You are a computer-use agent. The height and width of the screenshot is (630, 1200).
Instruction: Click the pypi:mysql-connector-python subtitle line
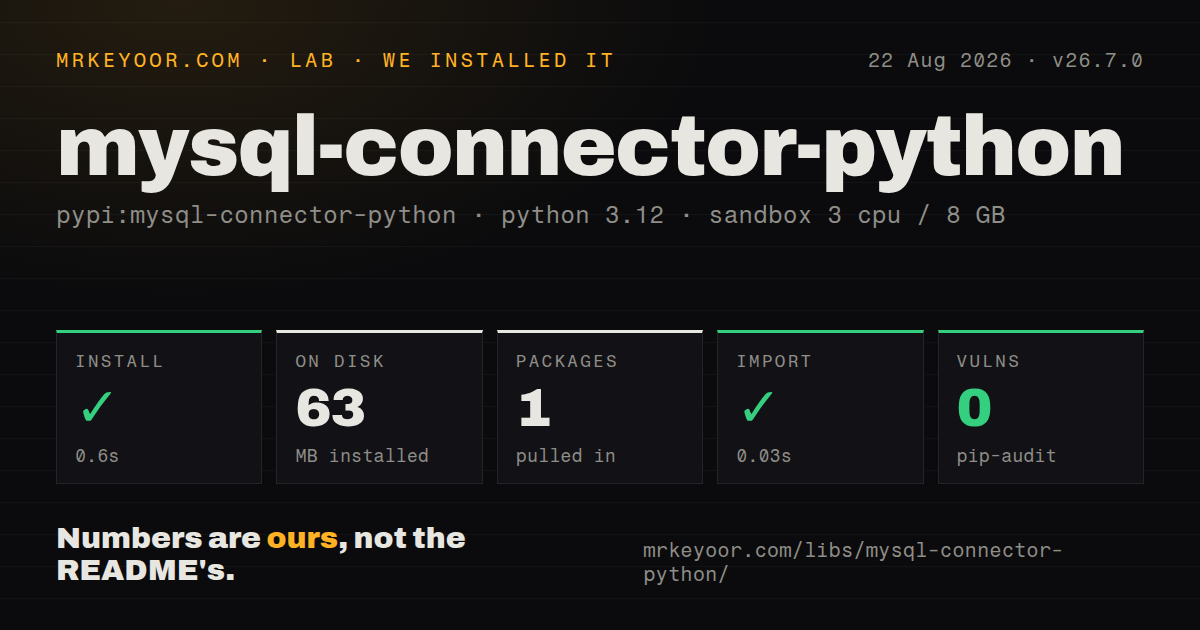coord(530,215)
